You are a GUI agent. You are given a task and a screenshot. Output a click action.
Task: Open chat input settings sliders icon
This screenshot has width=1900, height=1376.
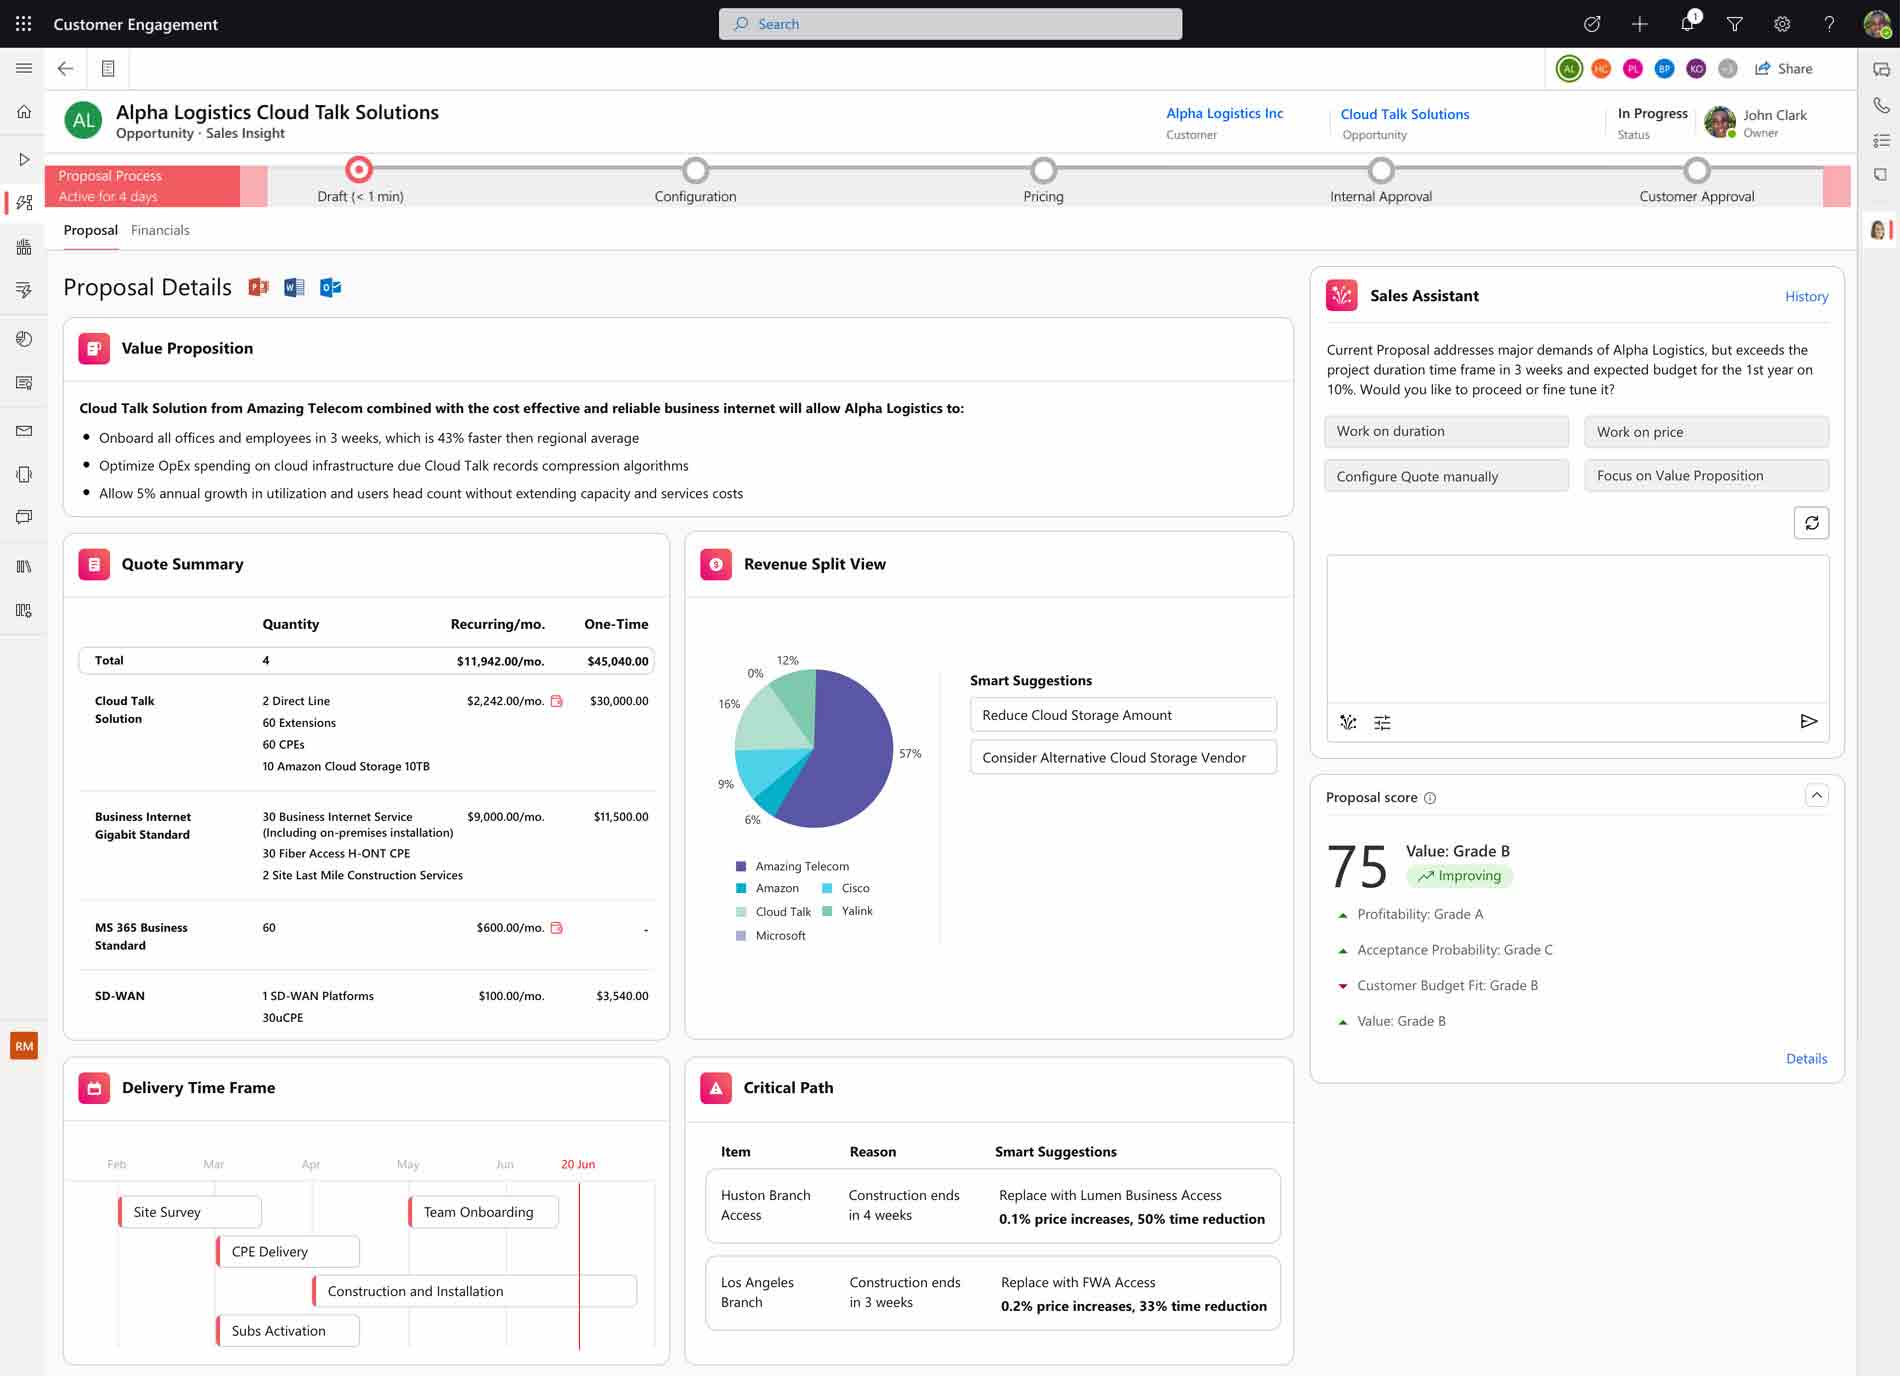tap(1382, 723)
